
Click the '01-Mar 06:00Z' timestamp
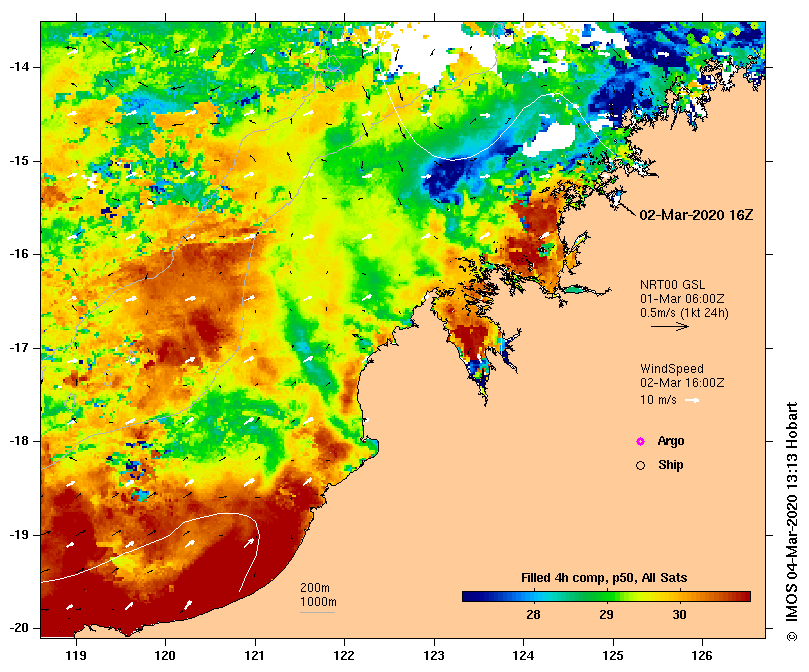pyautogui.click(x=682, y=299)
